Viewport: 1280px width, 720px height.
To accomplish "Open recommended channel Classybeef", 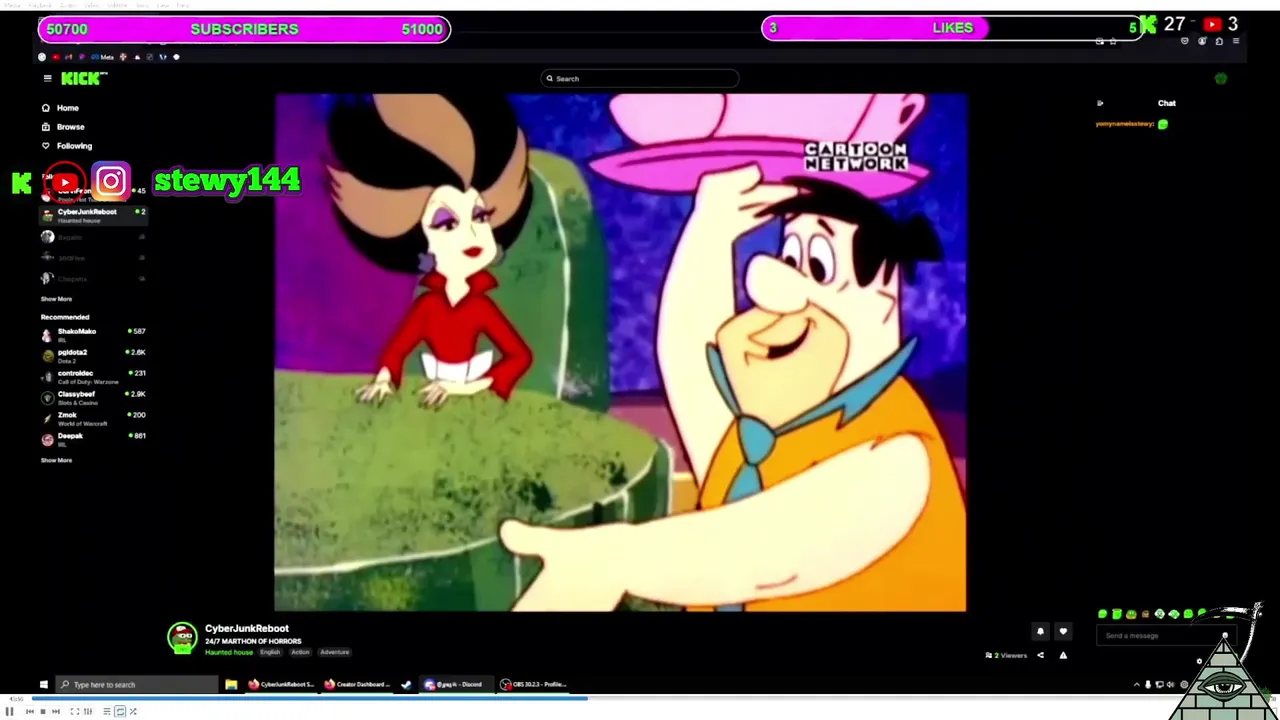I will pos(93,397).
